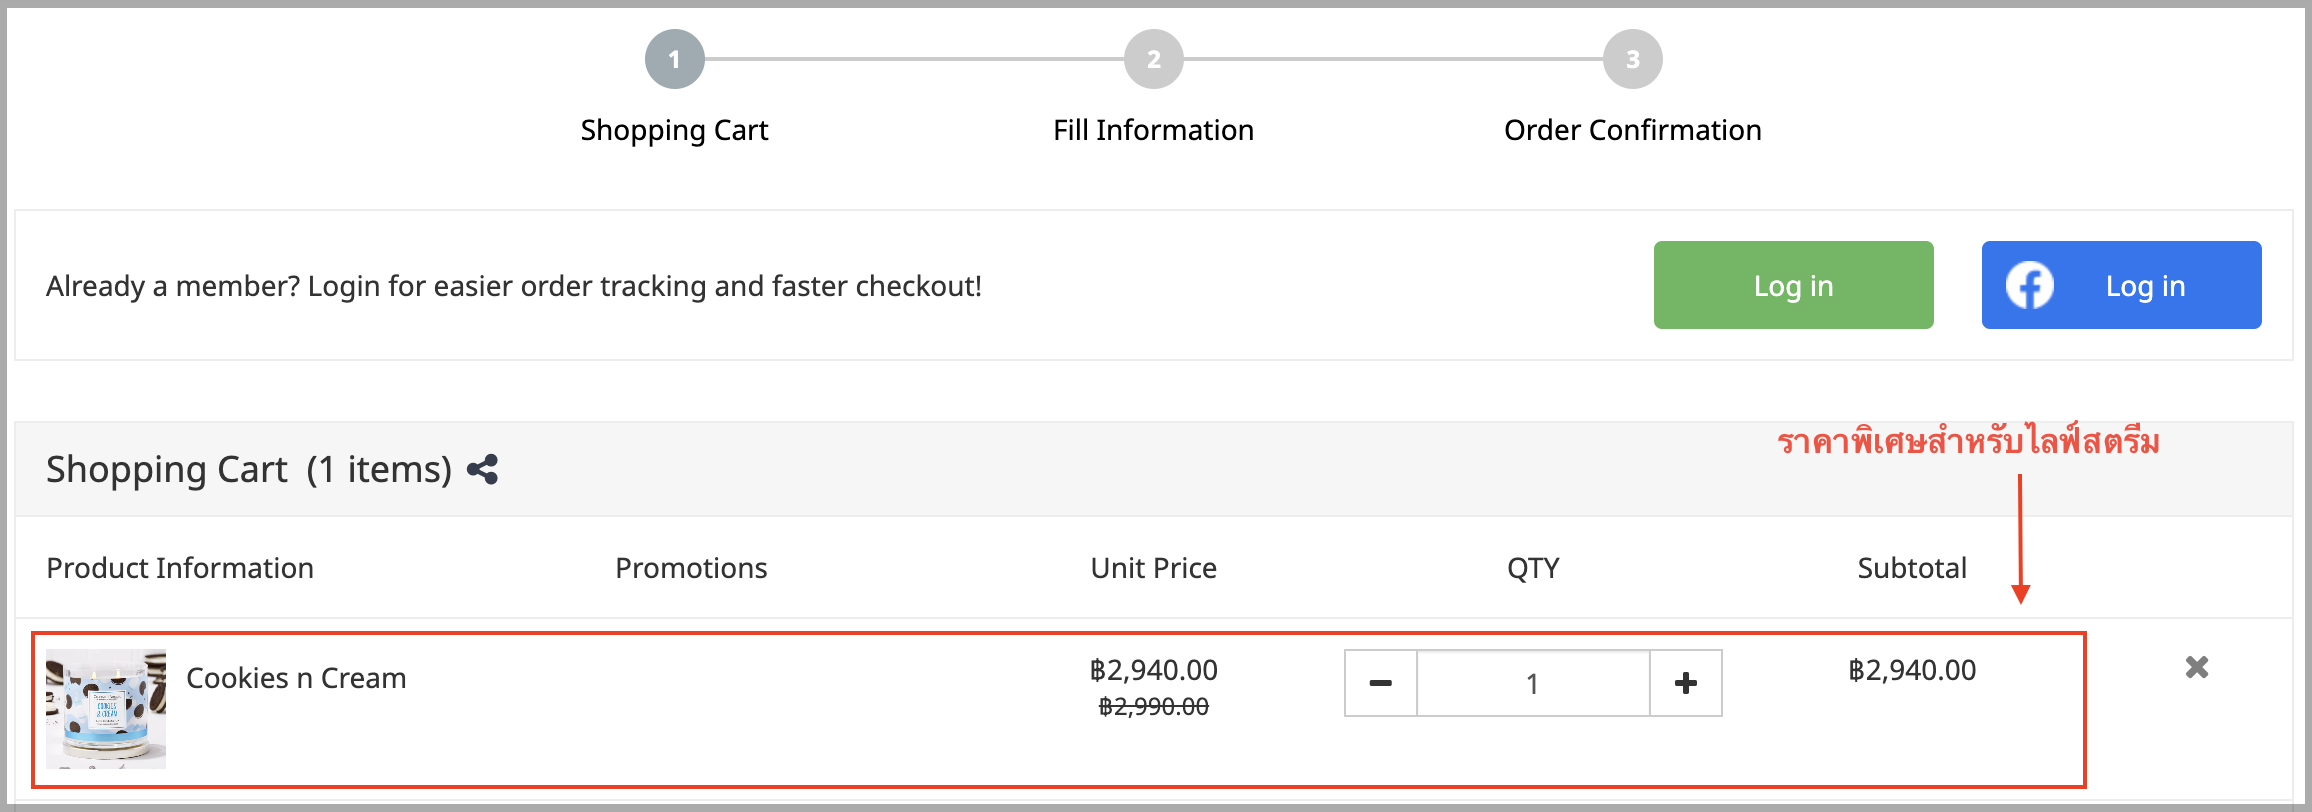Go to Fill Information step label

(x=1154, y=130)
